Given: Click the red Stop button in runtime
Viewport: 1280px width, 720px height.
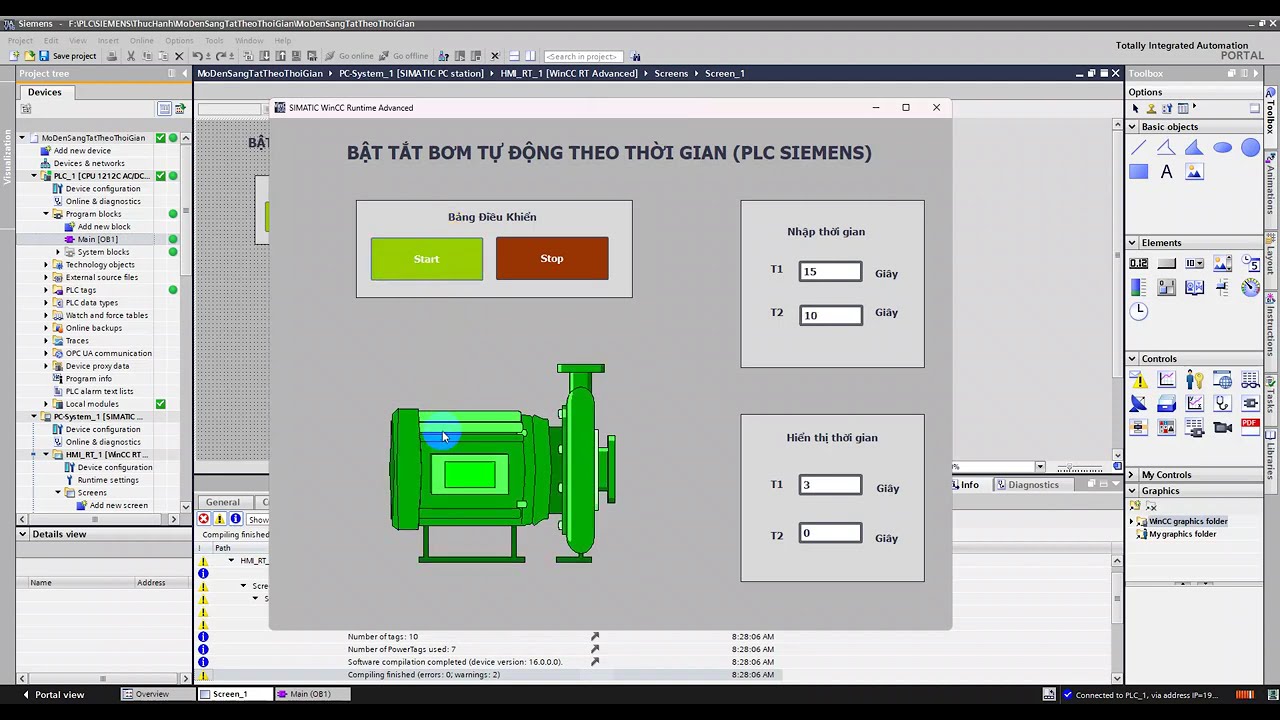Looking at the screenshot, I should click(x=552, y=258).
